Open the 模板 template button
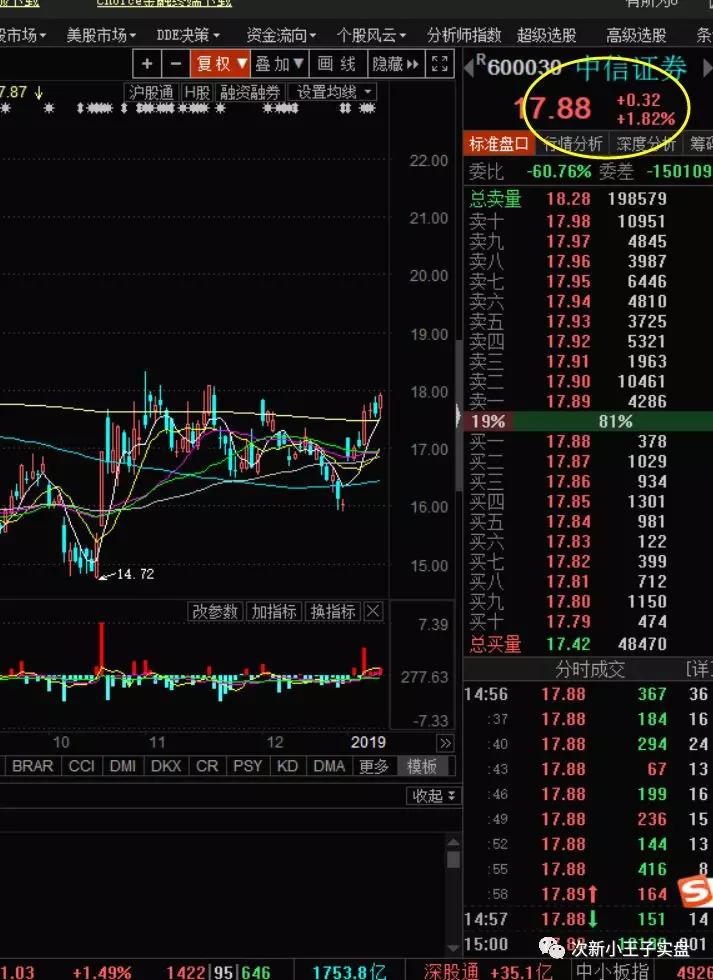 (x=422, y=766)
